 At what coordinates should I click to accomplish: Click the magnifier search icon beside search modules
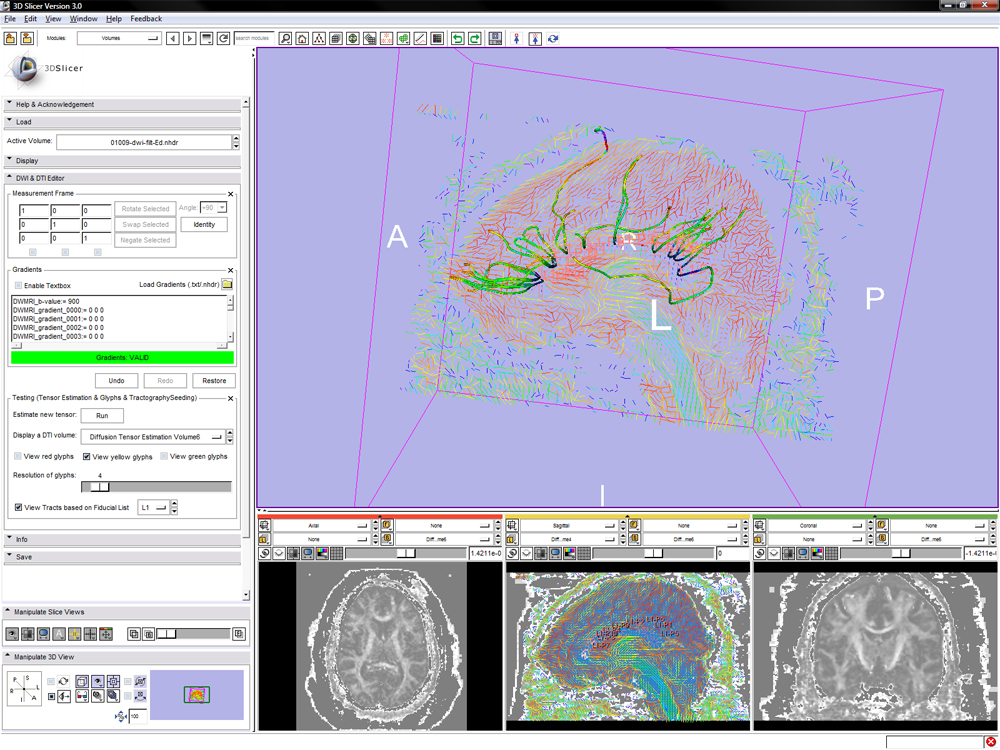[285, 39]
